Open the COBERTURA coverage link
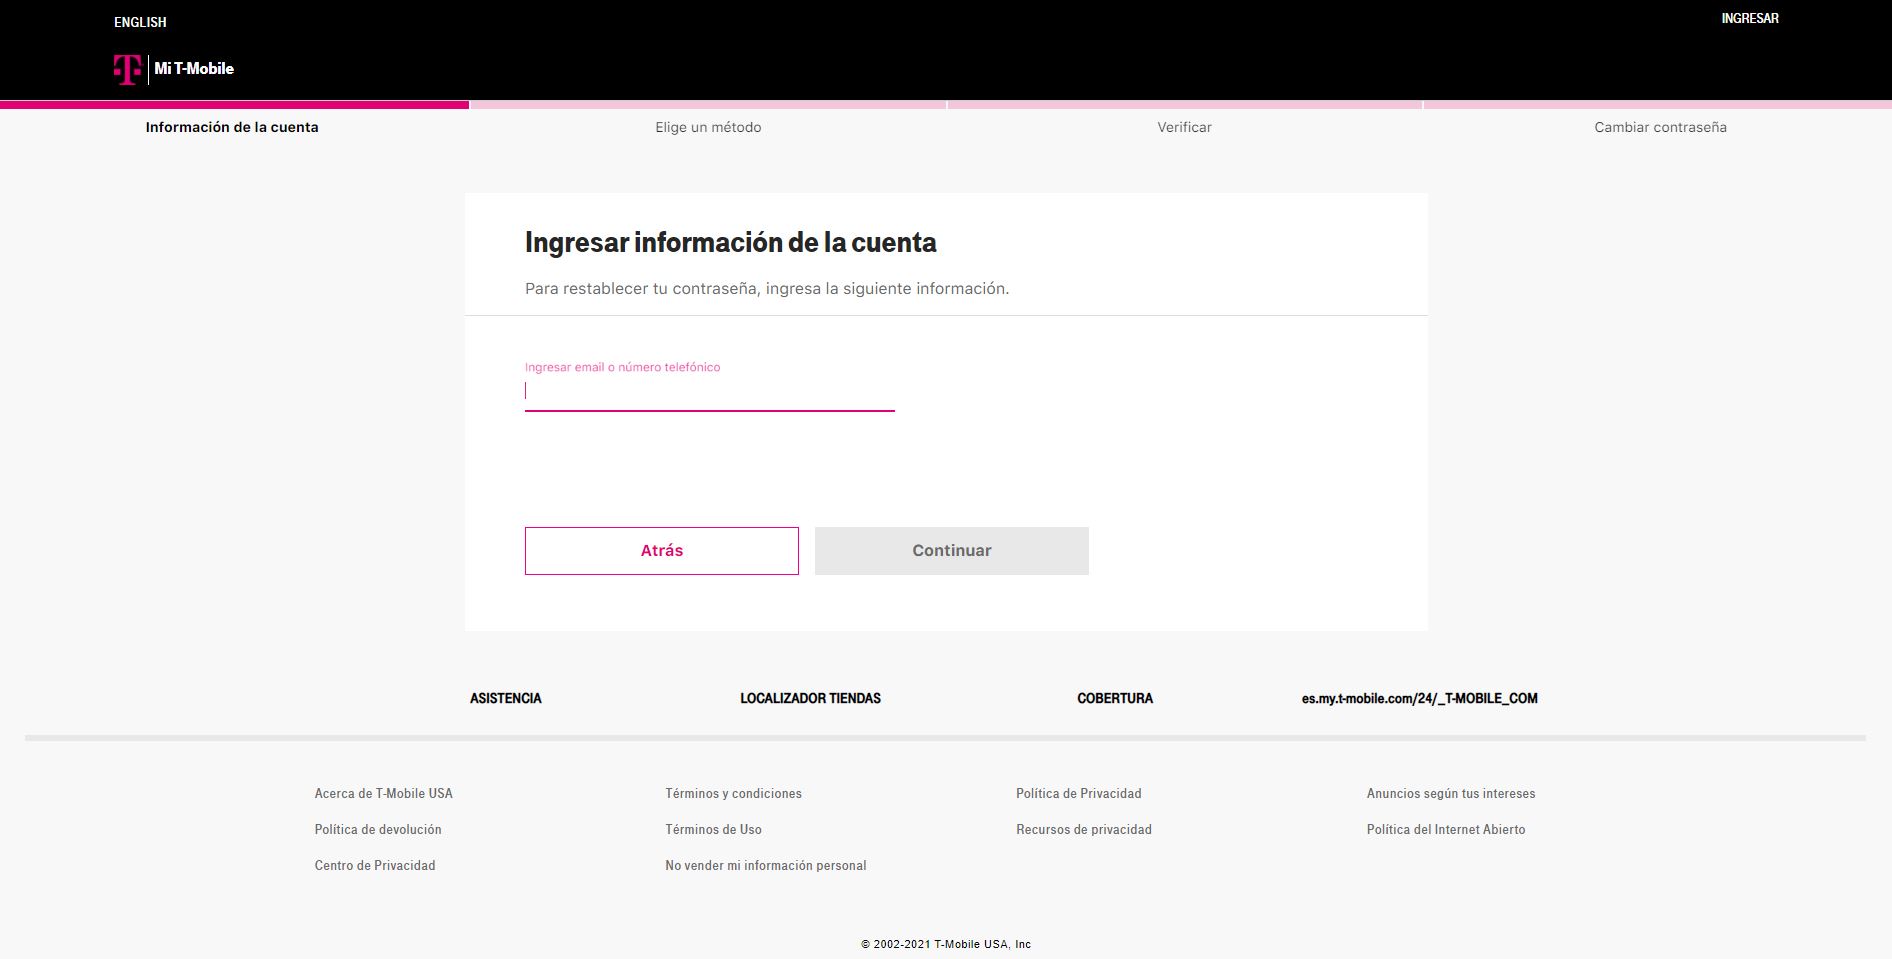 [x=1114, y=698]
